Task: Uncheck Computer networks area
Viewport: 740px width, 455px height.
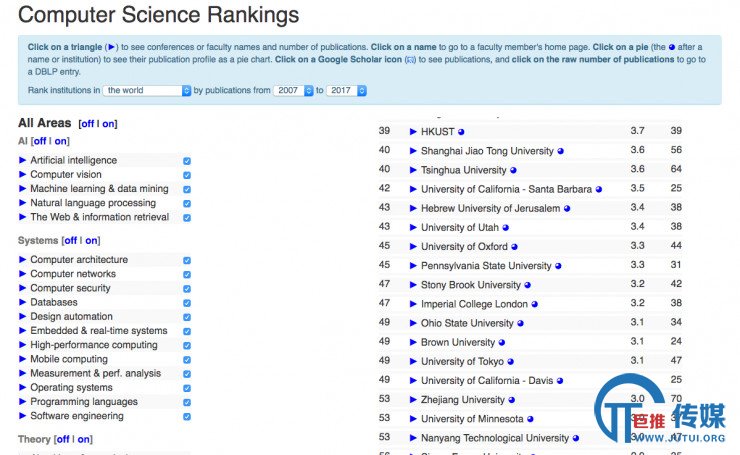Action: (187, 275)
